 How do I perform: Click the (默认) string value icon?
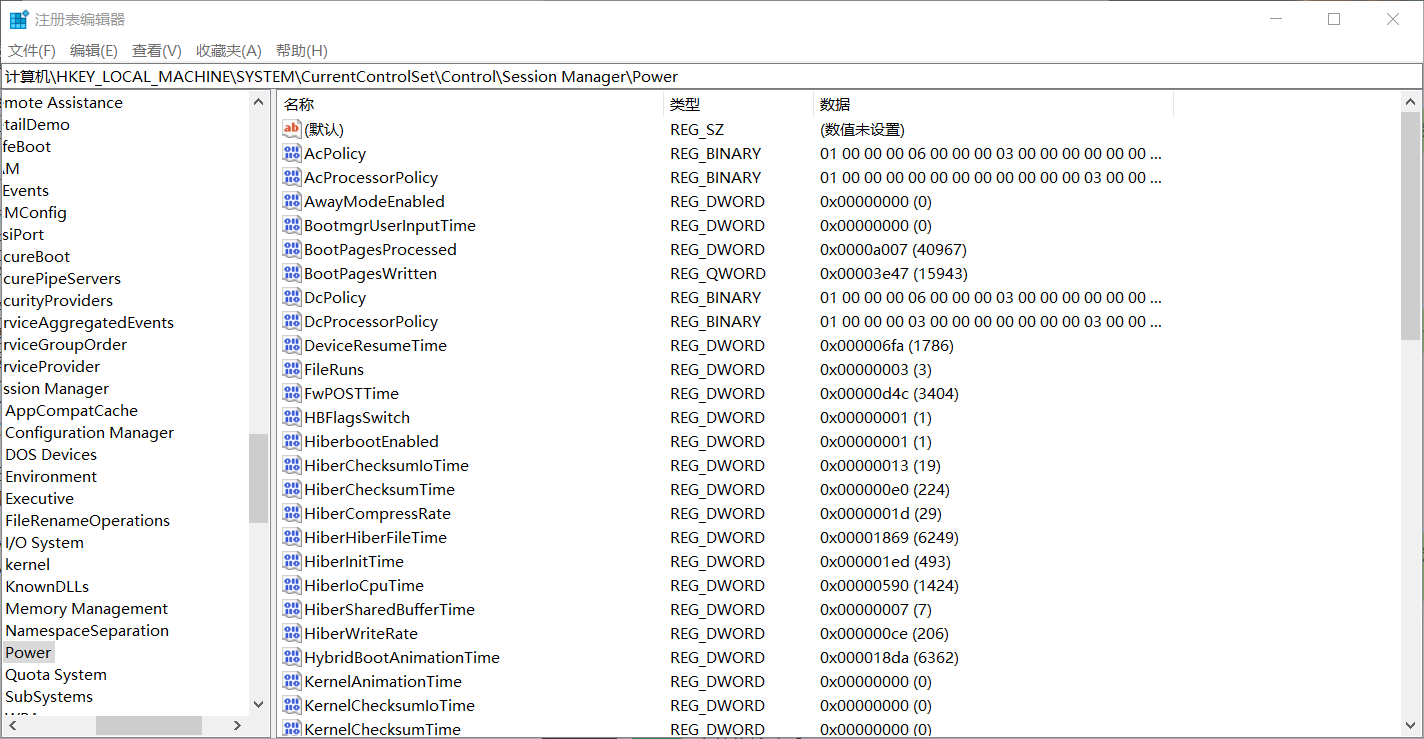tap(292, 129)
